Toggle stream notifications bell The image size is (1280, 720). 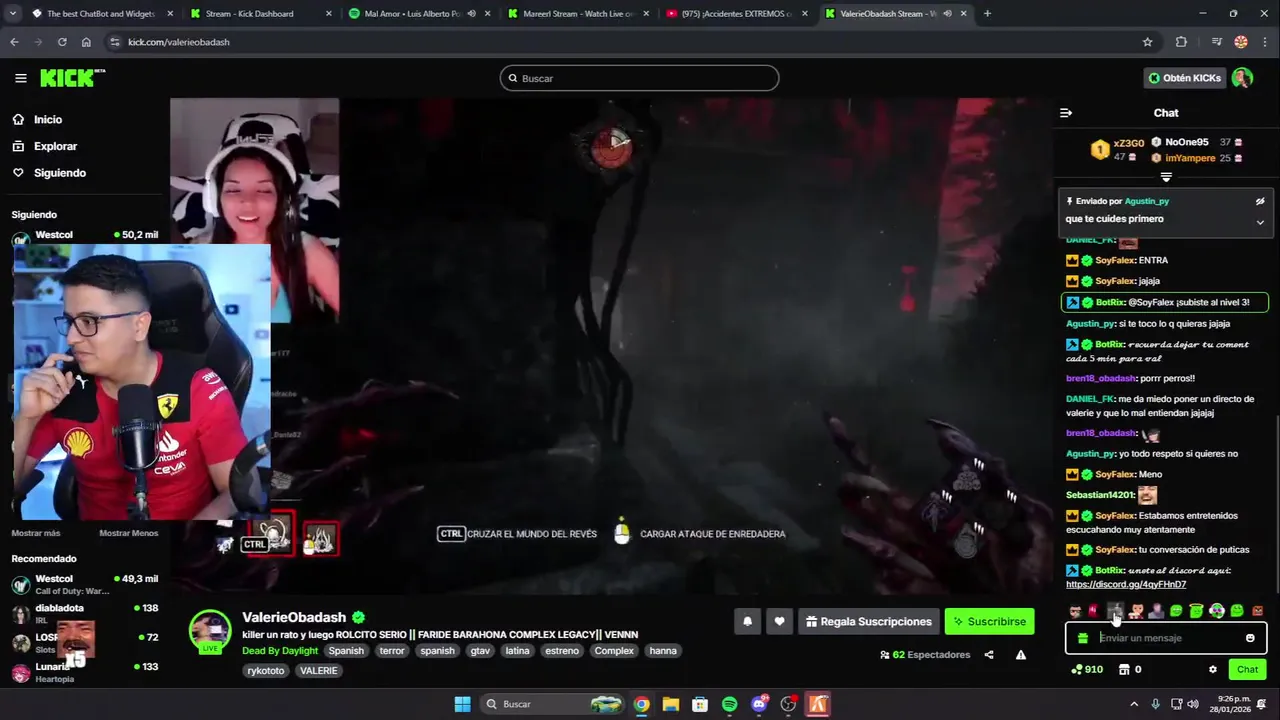(x=747, y=622)
